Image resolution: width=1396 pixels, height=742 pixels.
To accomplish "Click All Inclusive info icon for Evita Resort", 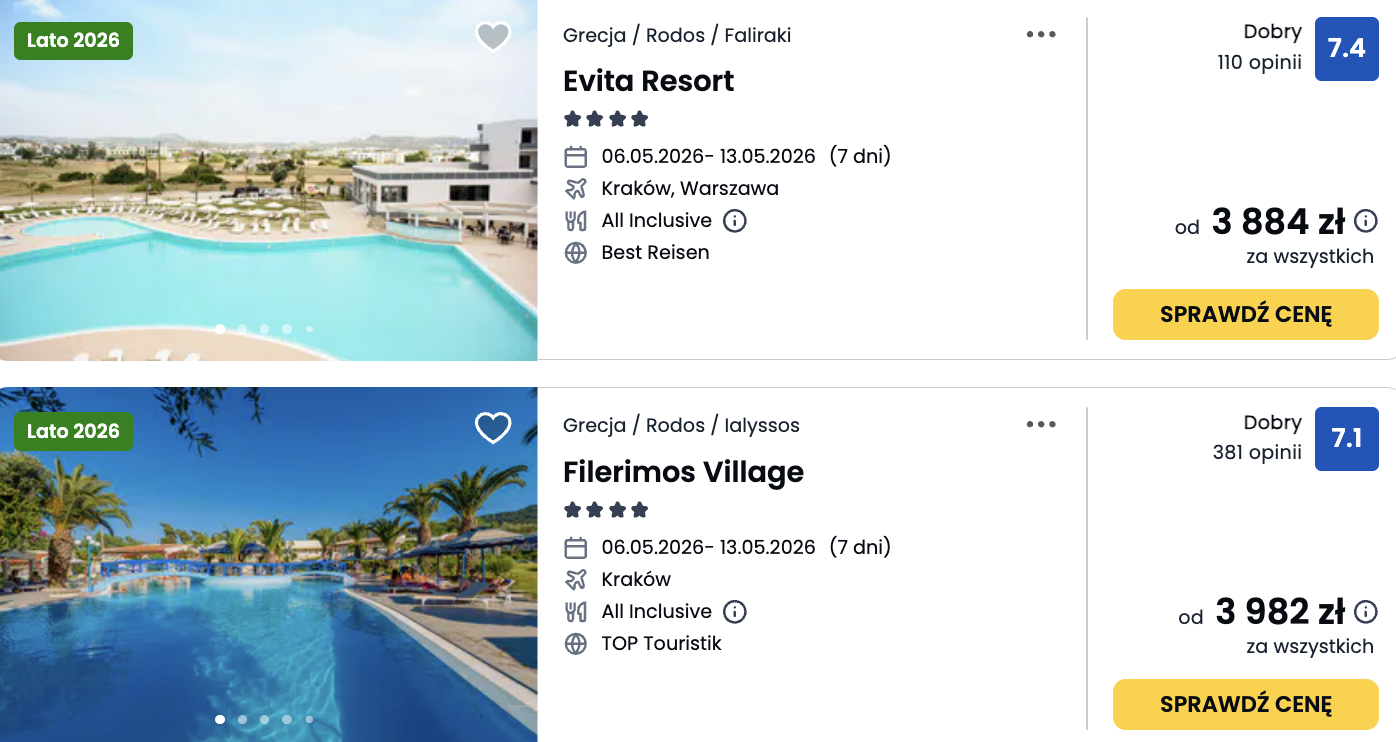I will pos(735,221).
